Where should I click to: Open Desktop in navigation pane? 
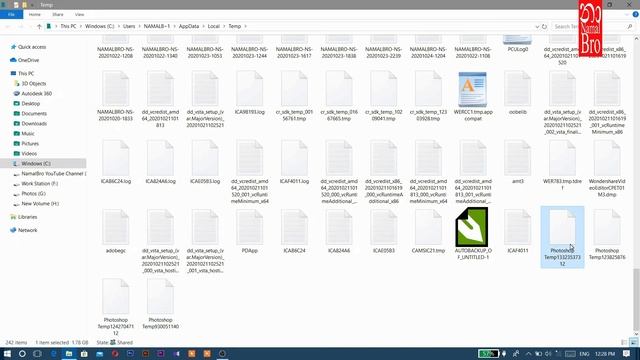(x=31, y=103)
